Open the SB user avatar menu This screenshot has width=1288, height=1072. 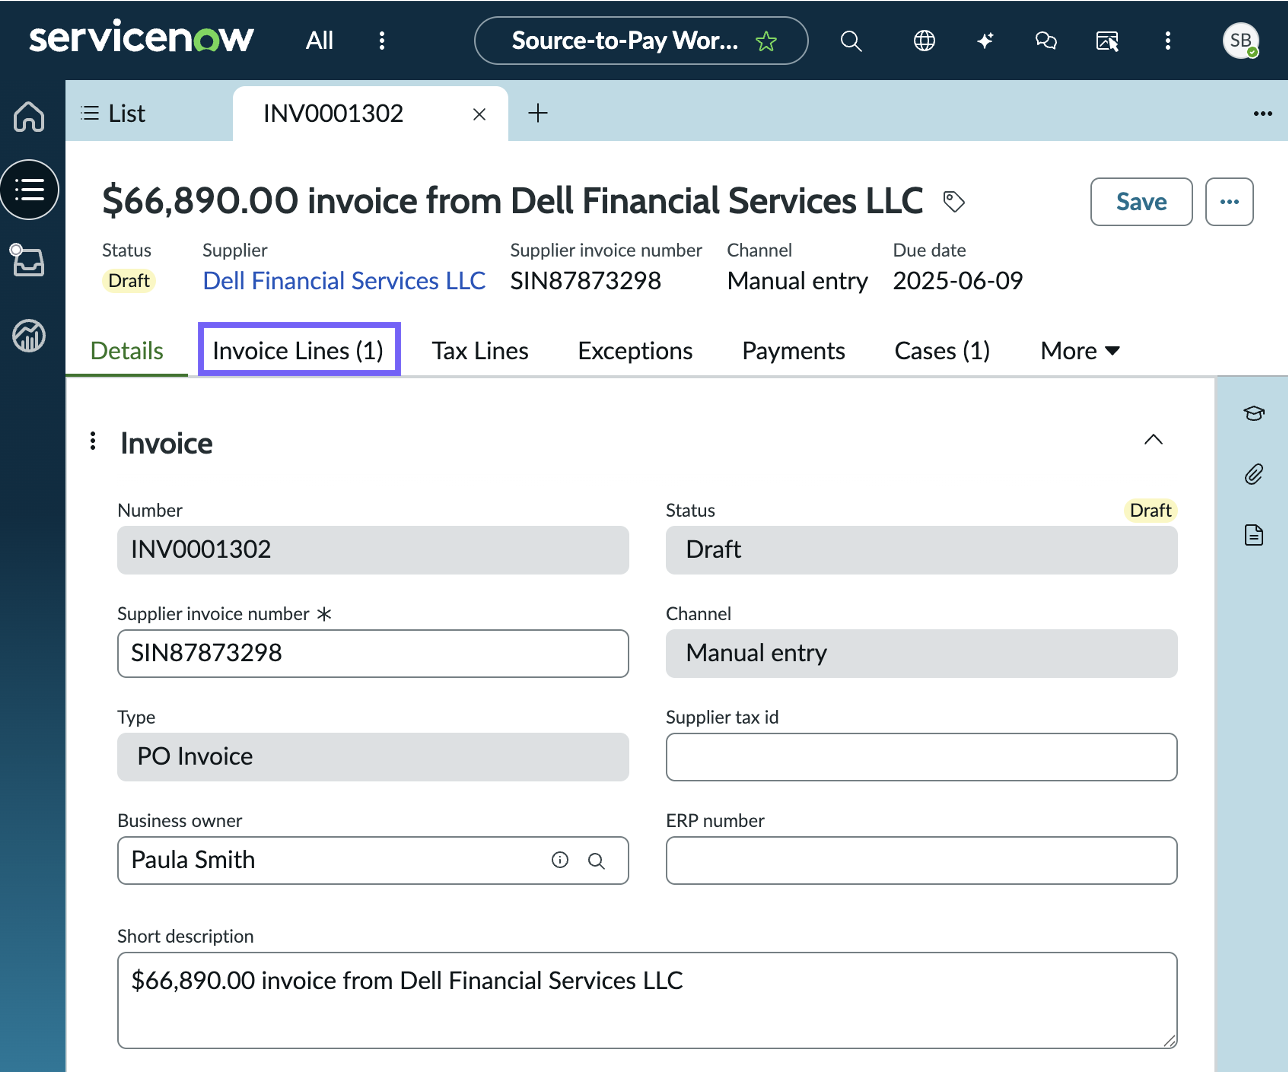point(1241,41)
